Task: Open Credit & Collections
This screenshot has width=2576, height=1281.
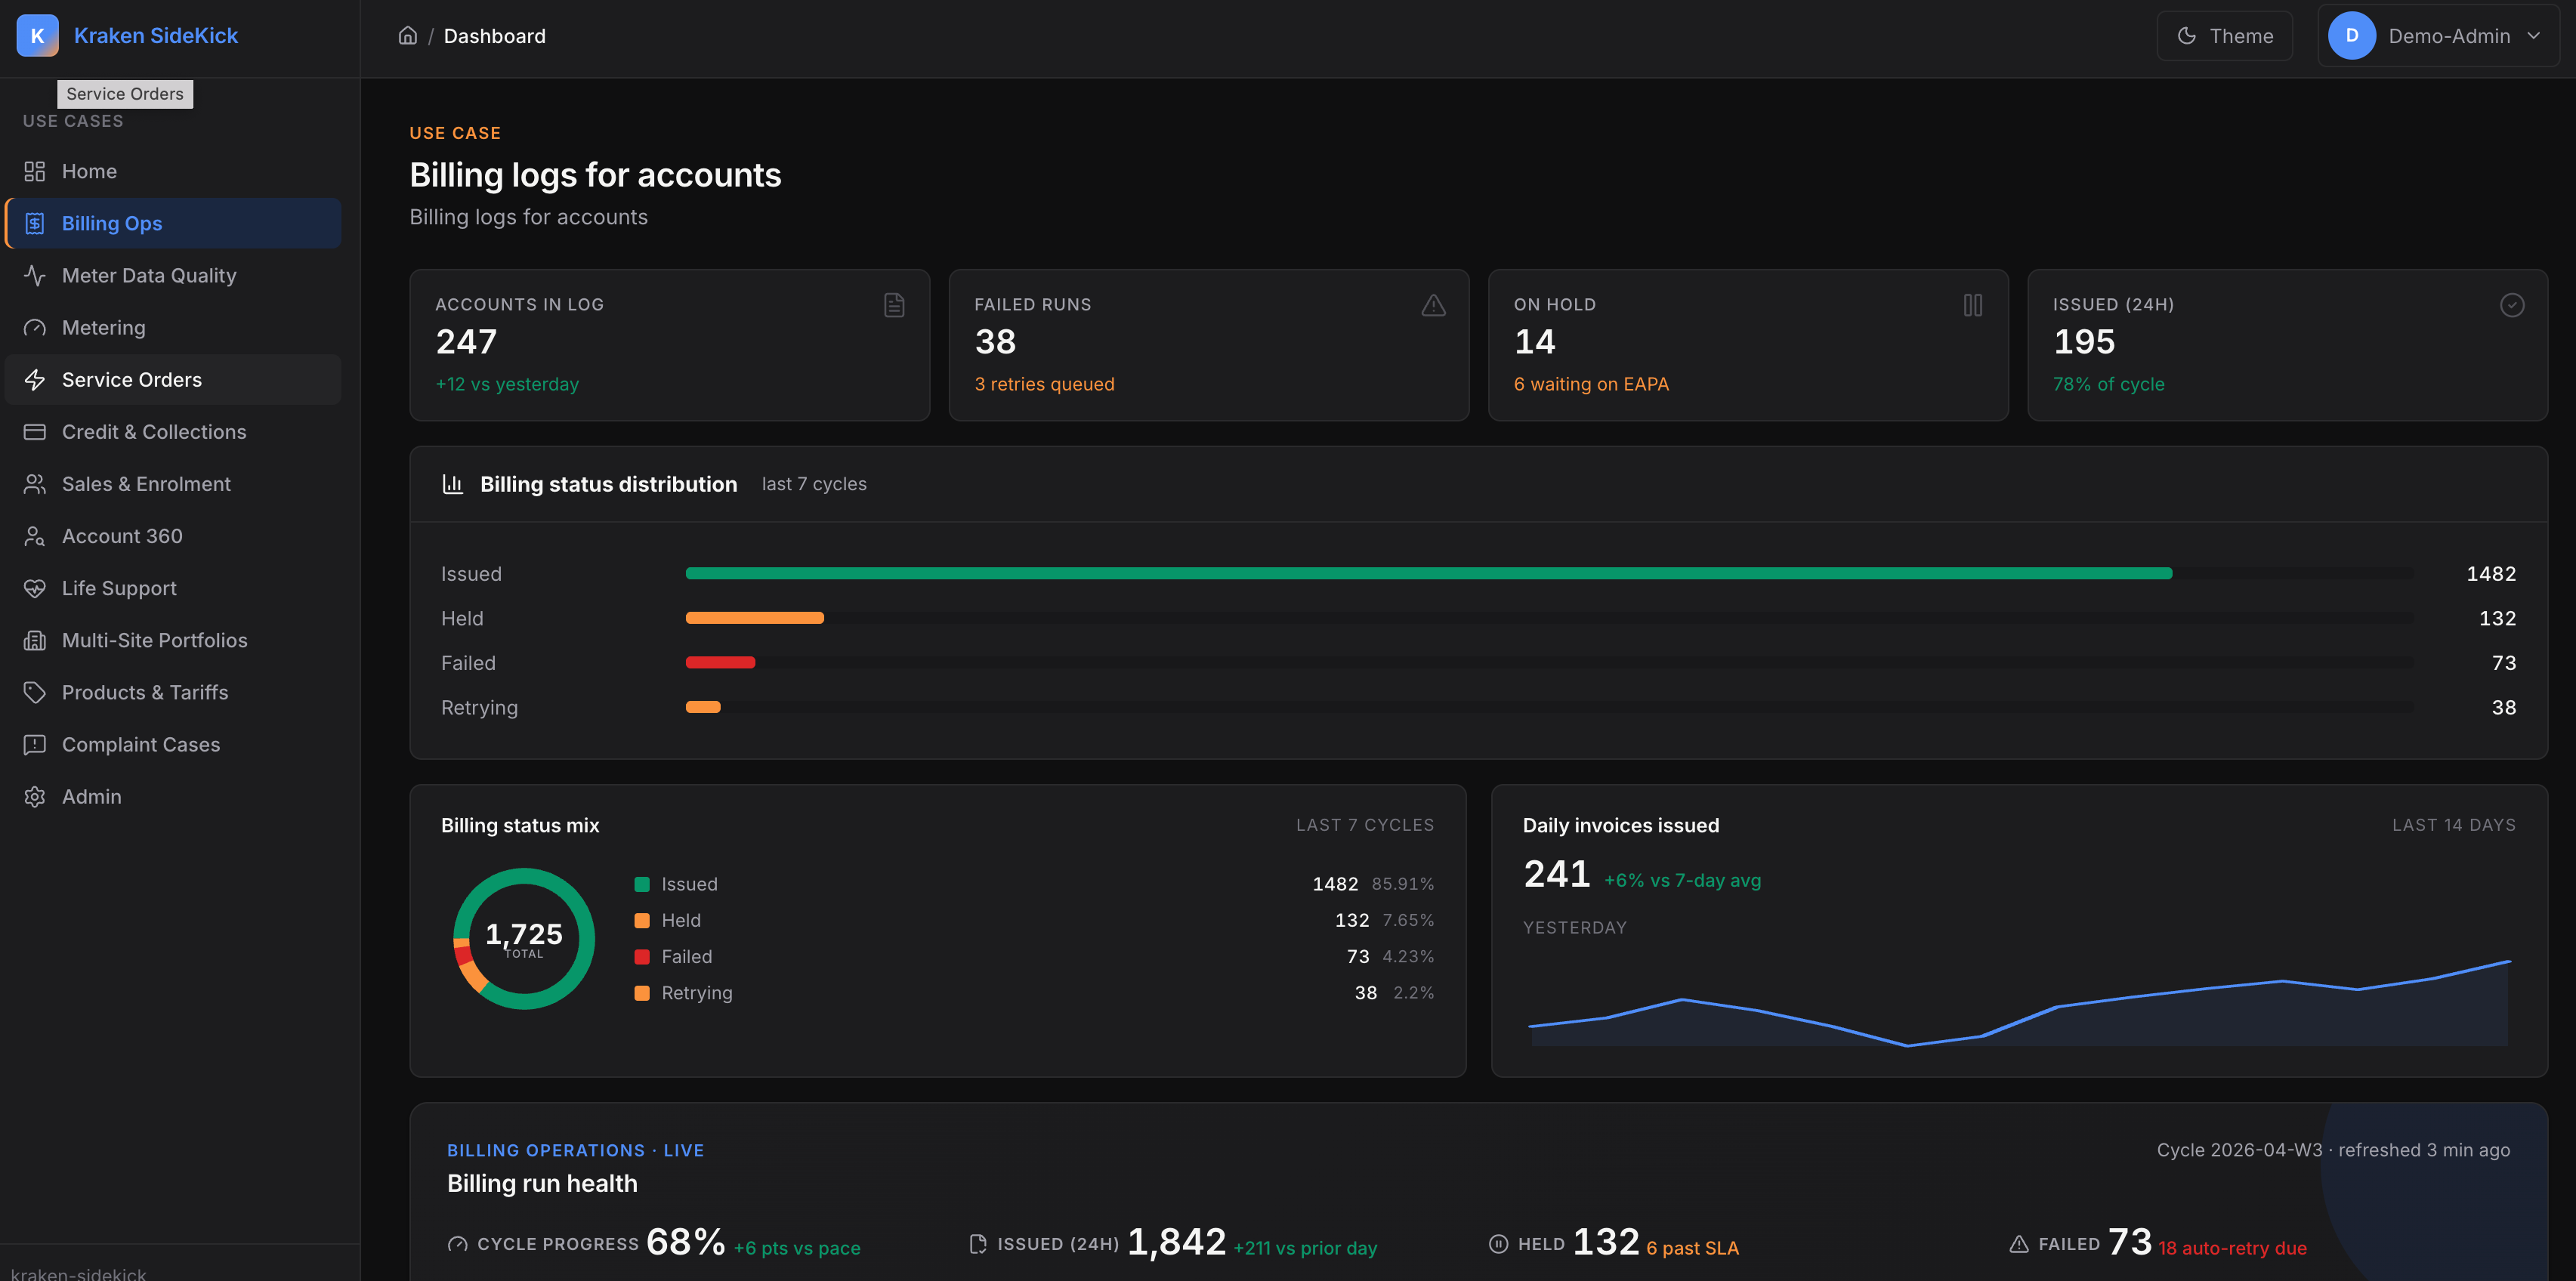Action: point(173,431)
